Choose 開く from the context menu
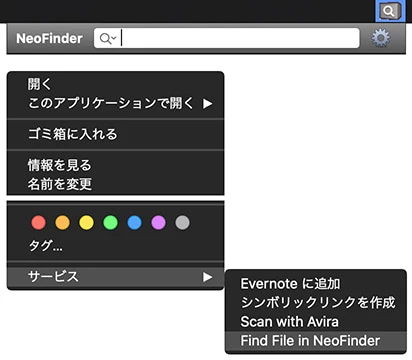 (115, 84)
